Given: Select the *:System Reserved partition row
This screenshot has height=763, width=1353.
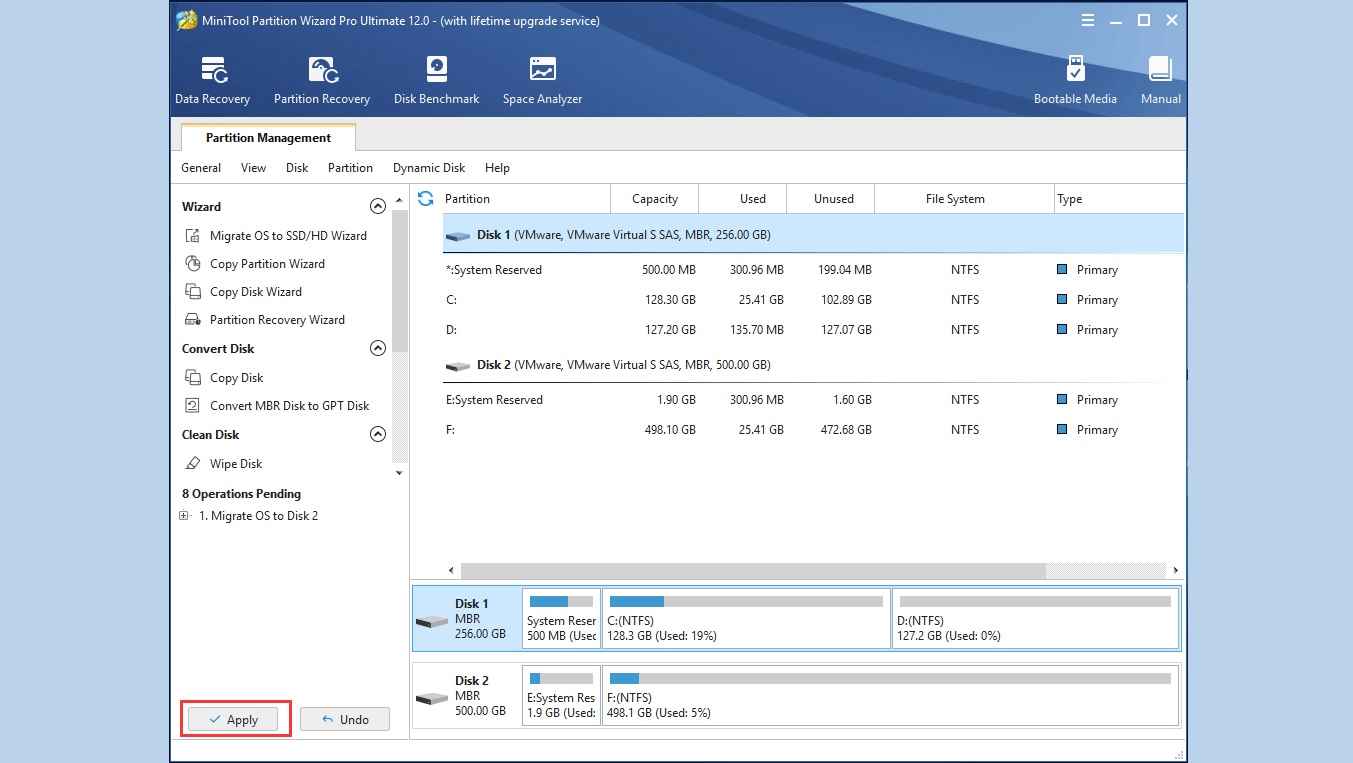Looking at the screenshot, I should (813, 270).
